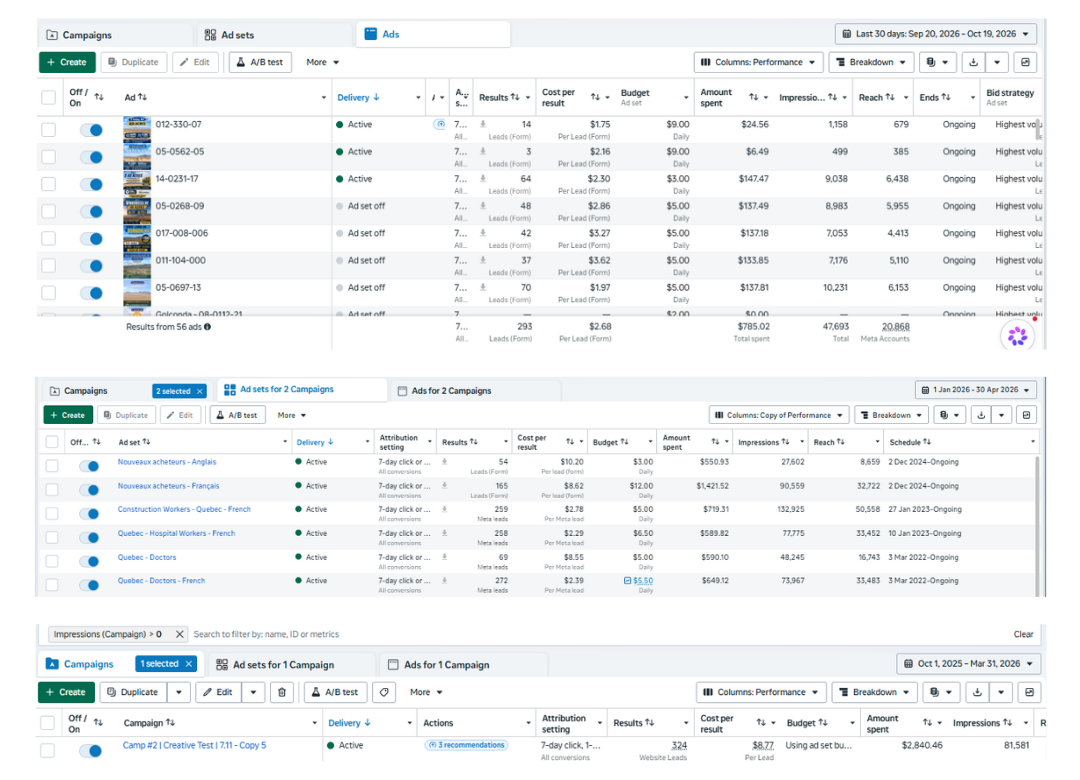This screenshot has height=780, width=1080.
Task: Toggle off Camp #2 Creative Test campaign
Action: [90, 751]
